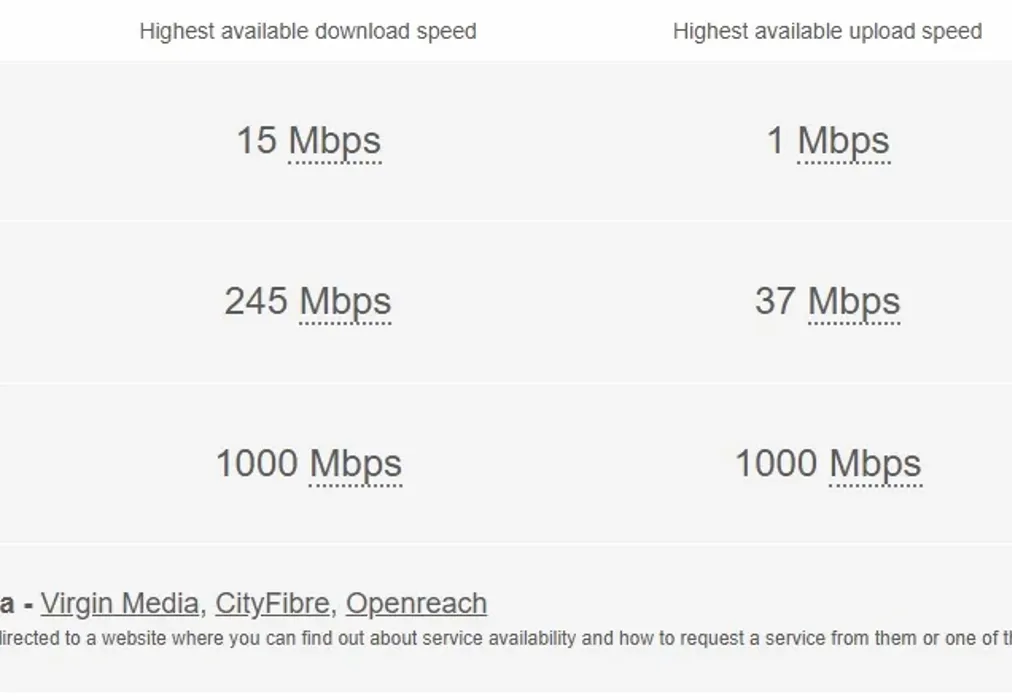Click Mbps abbreviation beside 1 upload
Viewport: 1012px width, 700px height.
coord(843,141)
